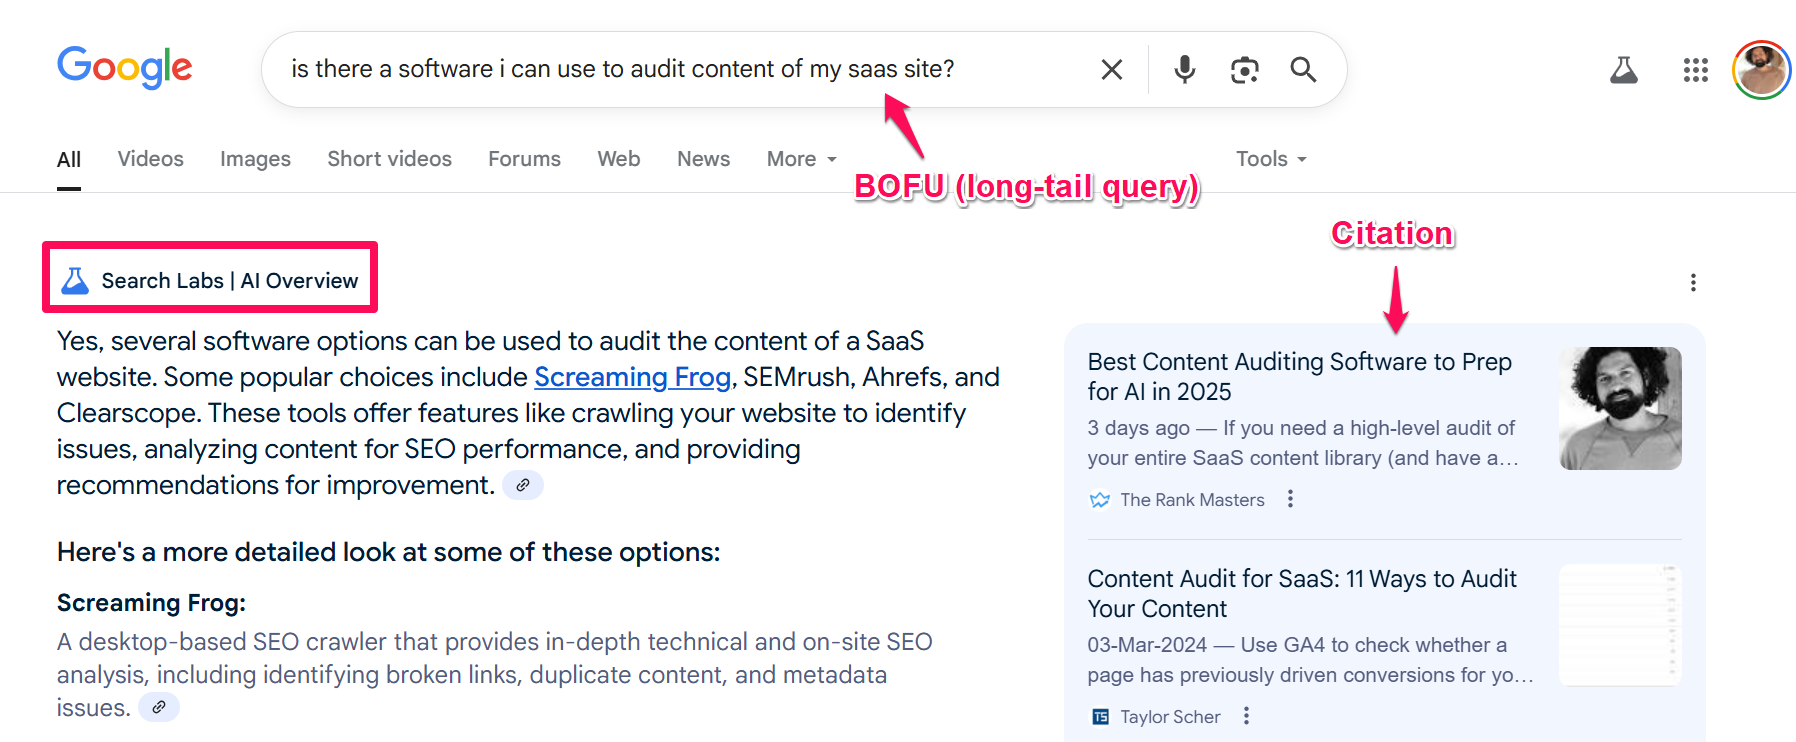Switch to the Short videos tab
The width and height of the screenshot is (1796, 742).
point(390,159)
